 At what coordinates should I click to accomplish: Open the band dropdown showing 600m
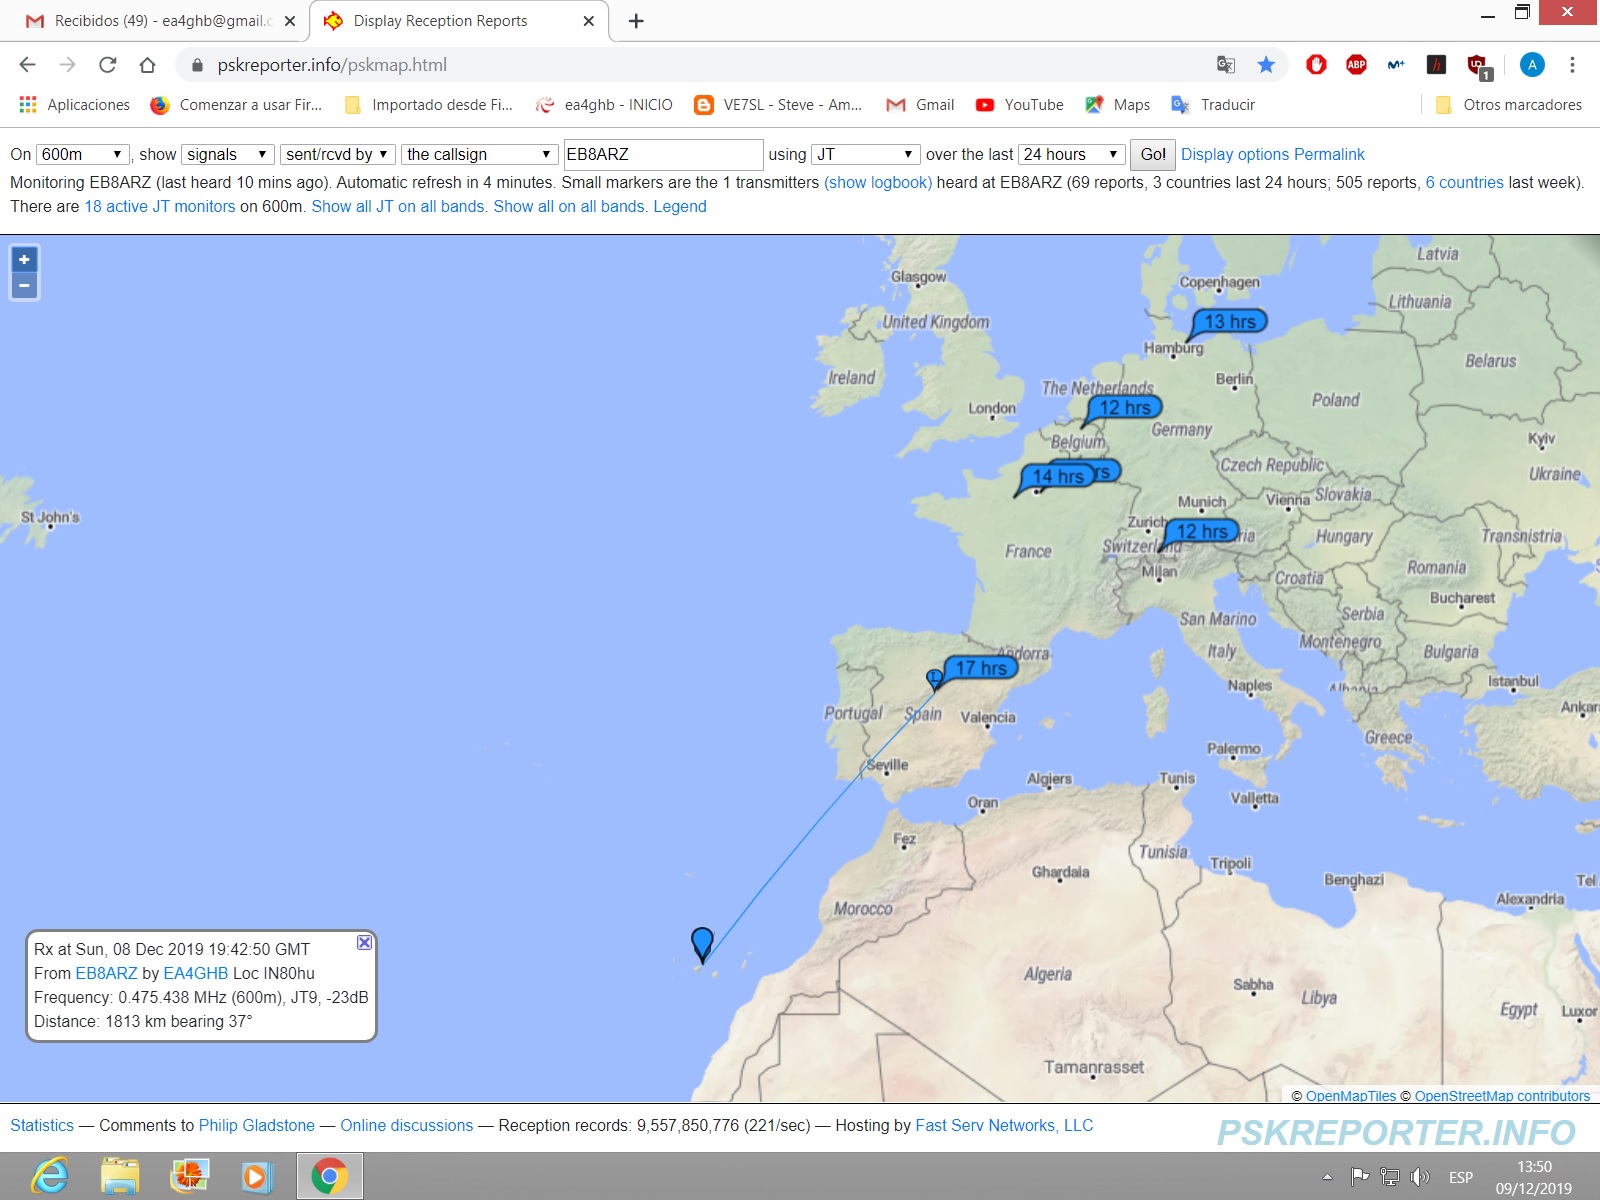(x=83, y=154)
